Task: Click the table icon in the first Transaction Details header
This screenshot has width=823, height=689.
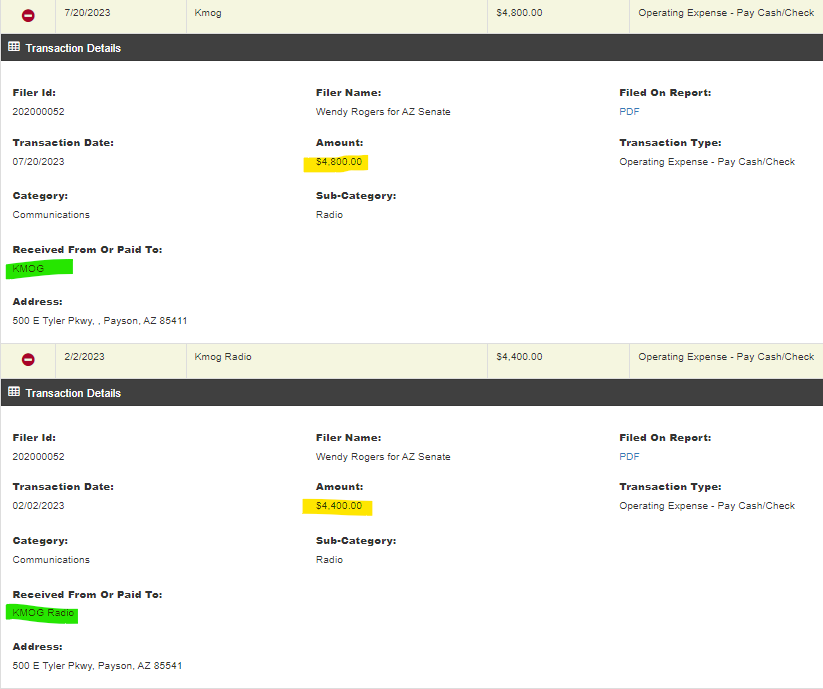Action: [14, 47]
